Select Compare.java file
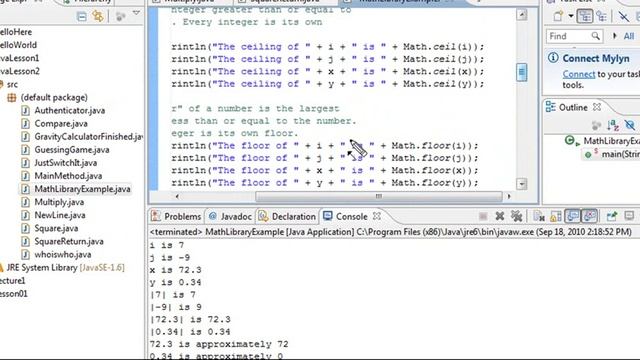 coord(61,123)
